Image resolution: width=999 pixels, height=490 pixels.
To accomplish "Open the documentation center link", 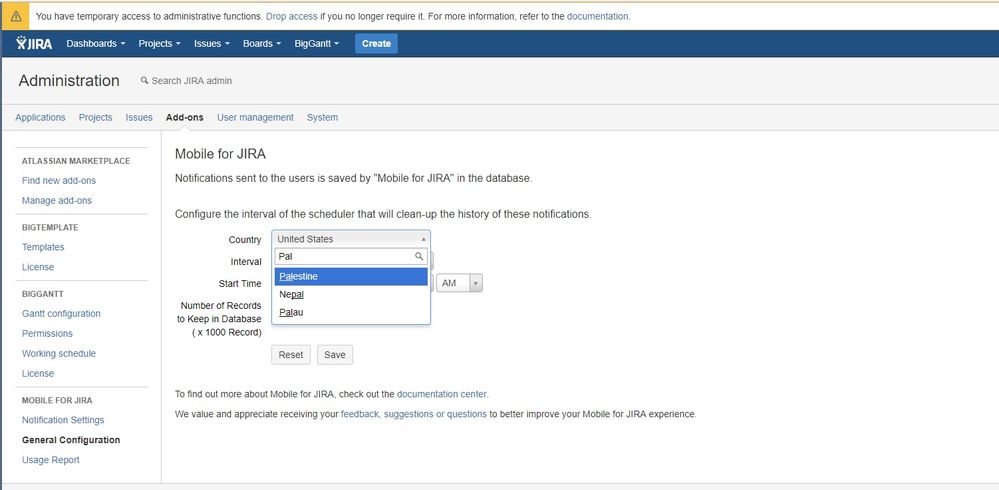I will pos(442,394).
